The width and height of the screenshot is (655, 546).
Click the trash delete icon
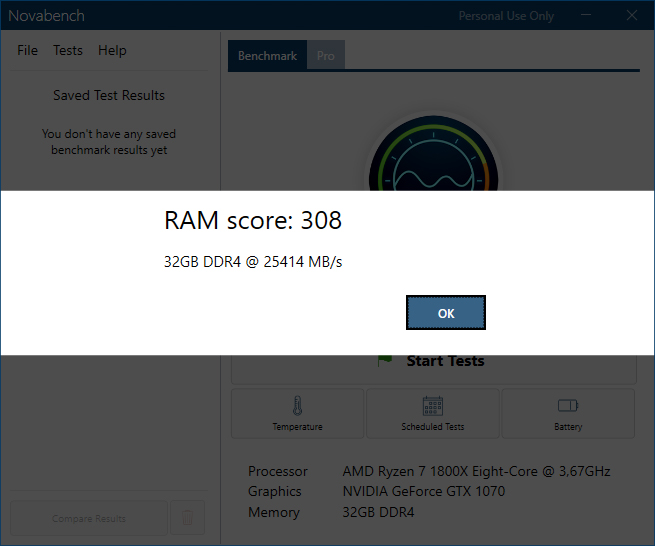tap(188, 518)
